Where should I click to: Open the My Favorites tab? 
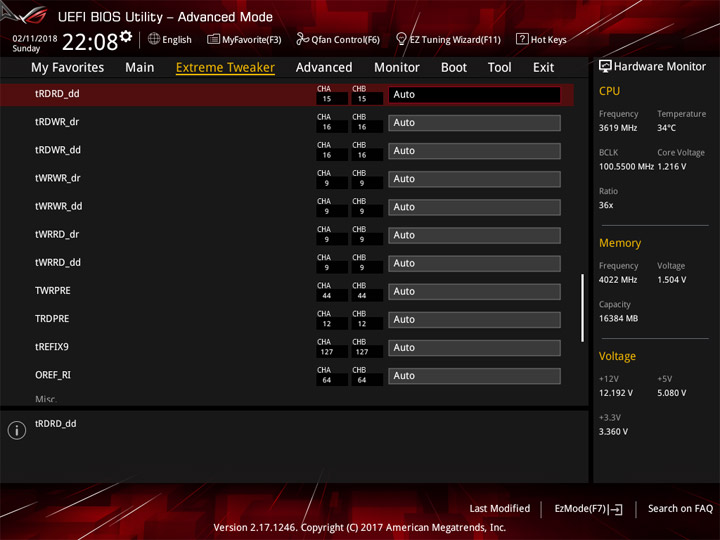pyautogui.click(x=68, y=68)
